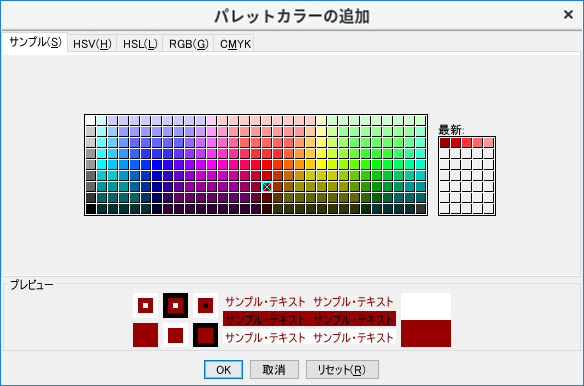Select the RGB(G) tab
The image size is (584, 386).
188,44
